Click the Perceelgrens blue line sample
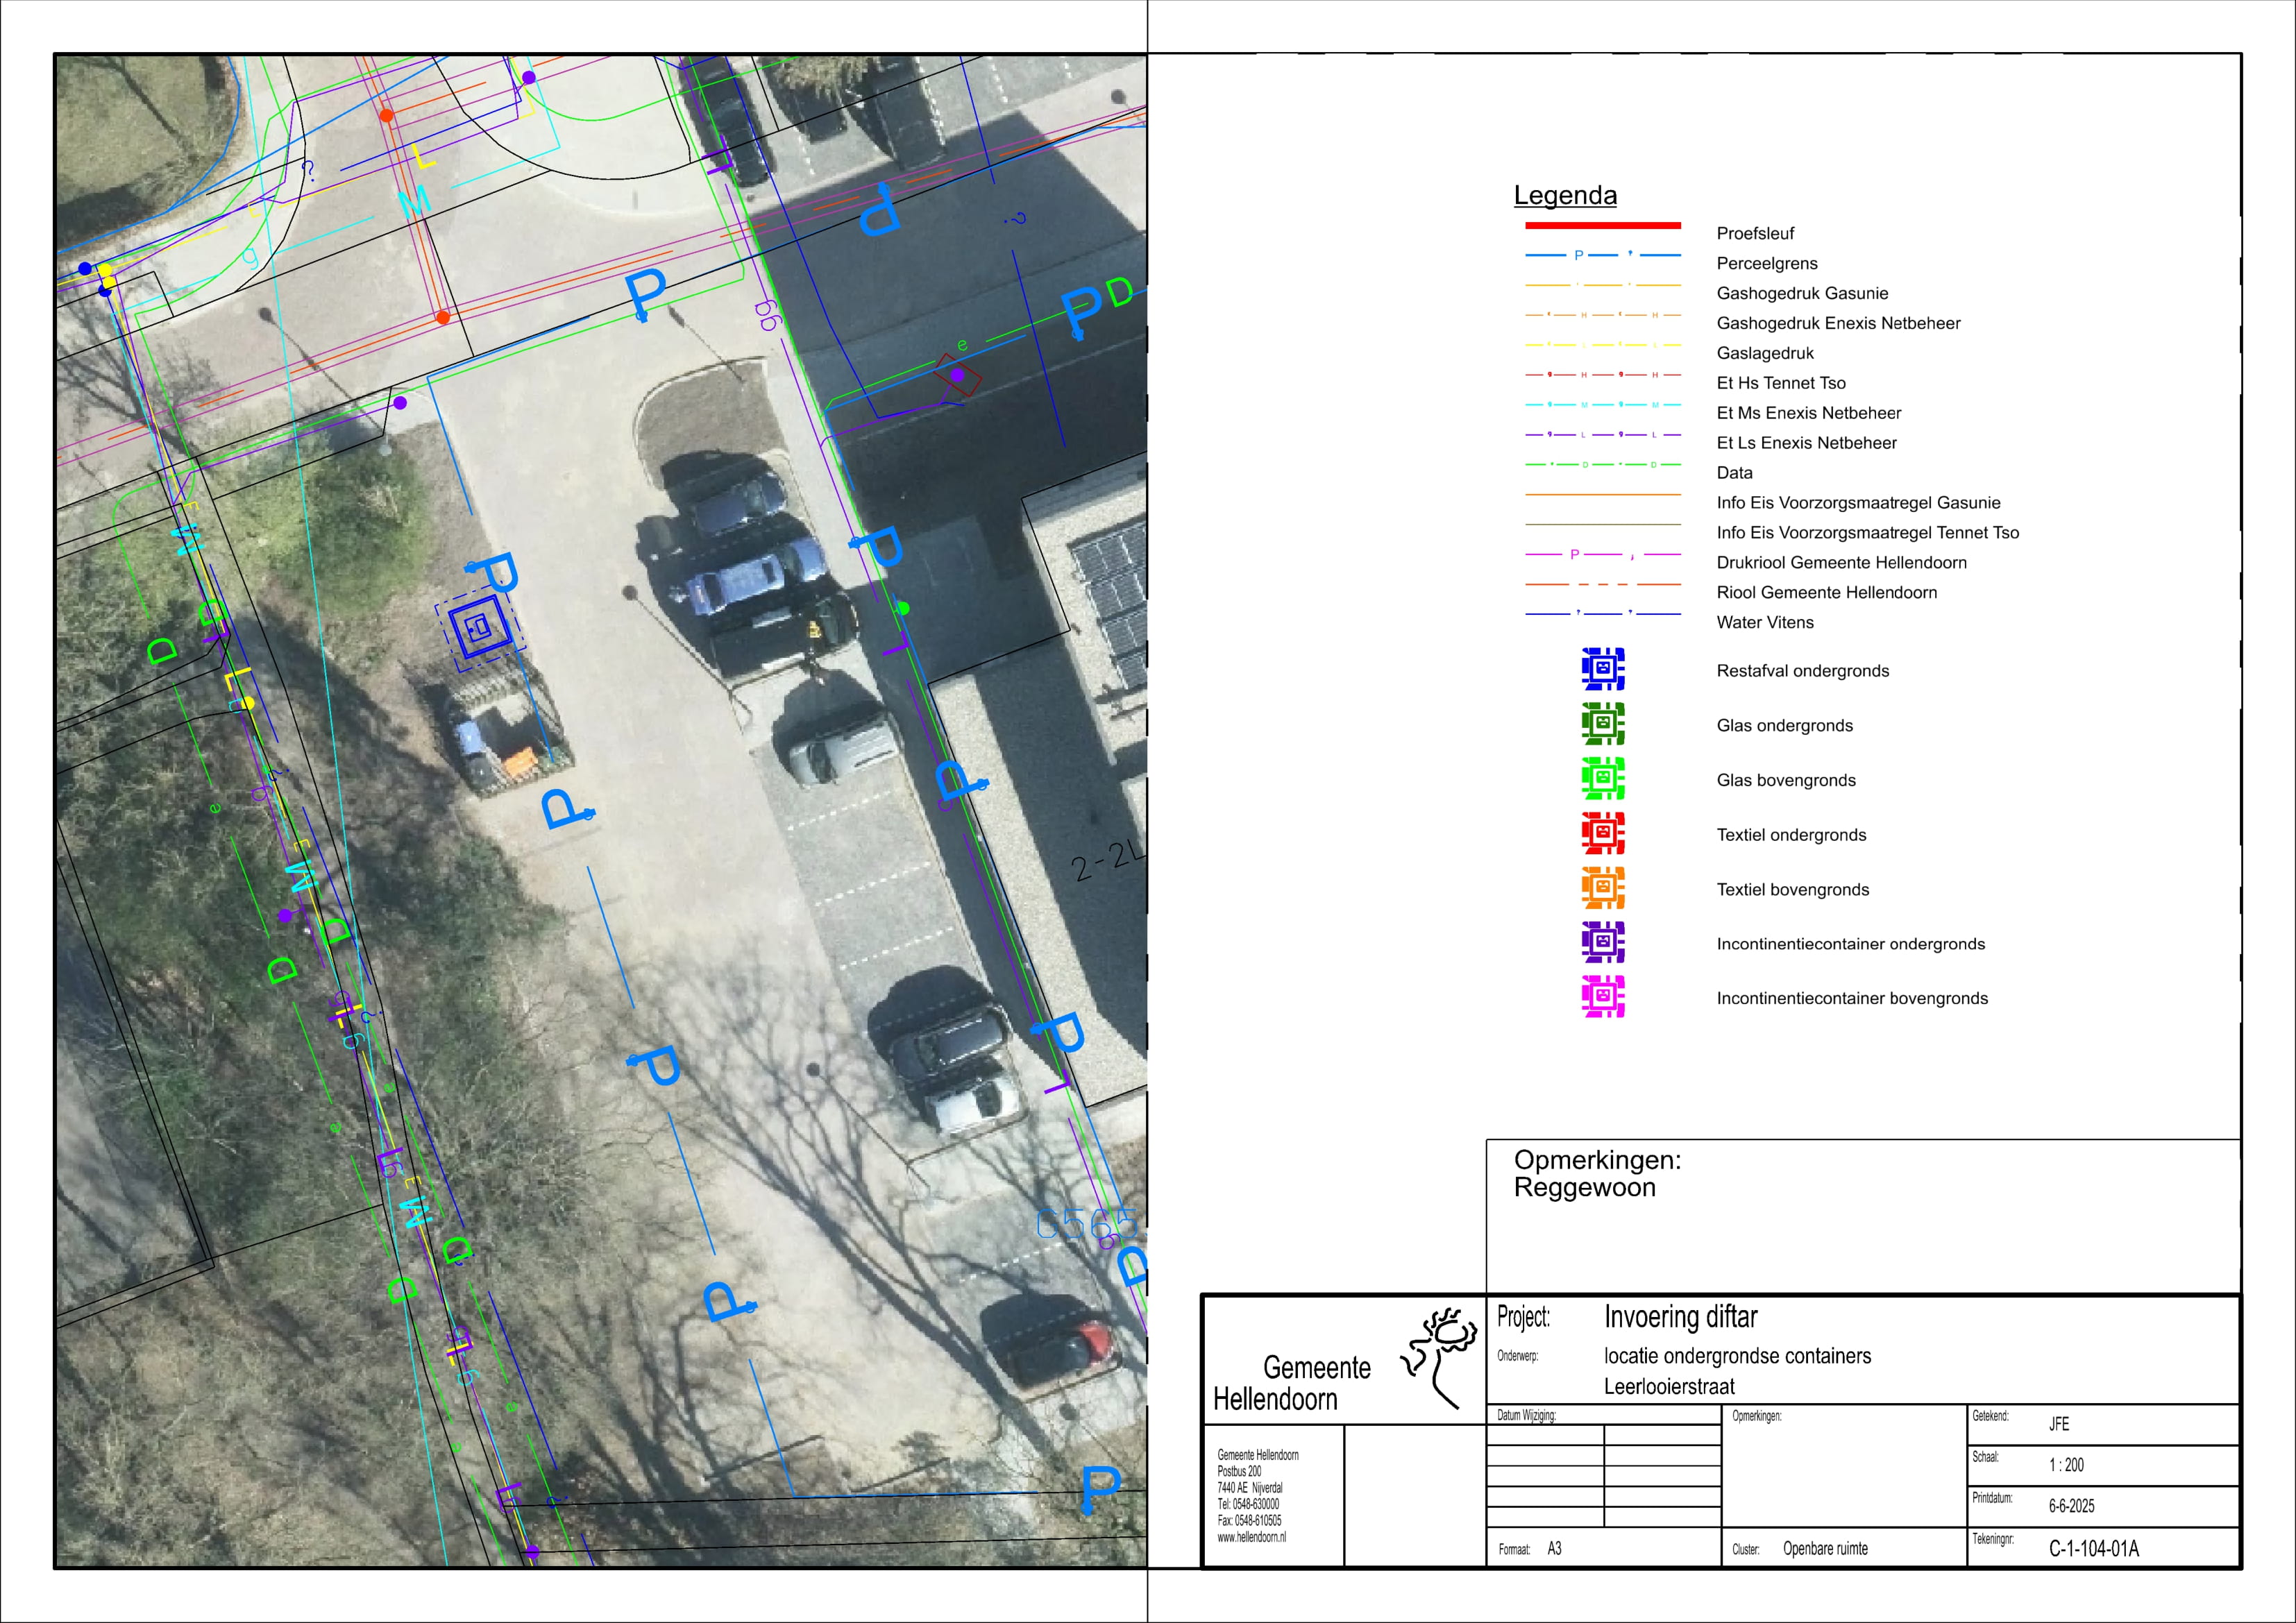2296x1623 pixels. (x=1602, y=256)
